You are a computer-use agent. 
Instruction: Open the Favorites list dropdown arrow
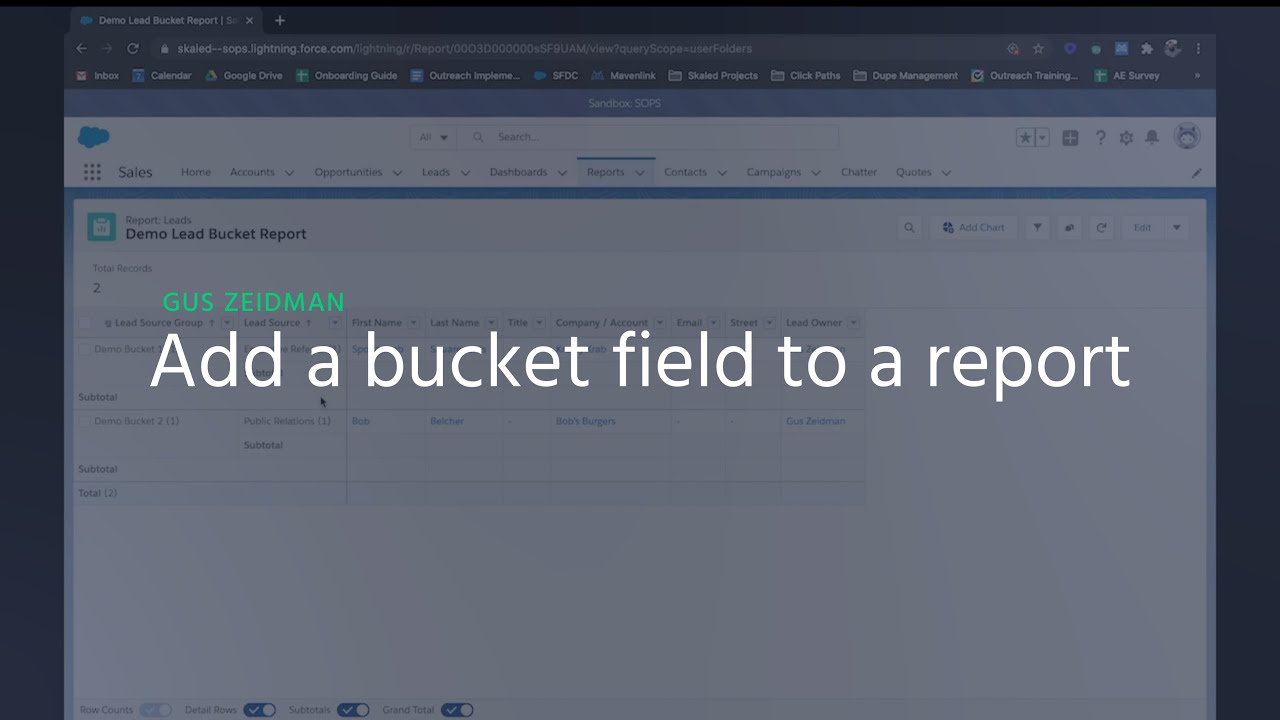1043,138
